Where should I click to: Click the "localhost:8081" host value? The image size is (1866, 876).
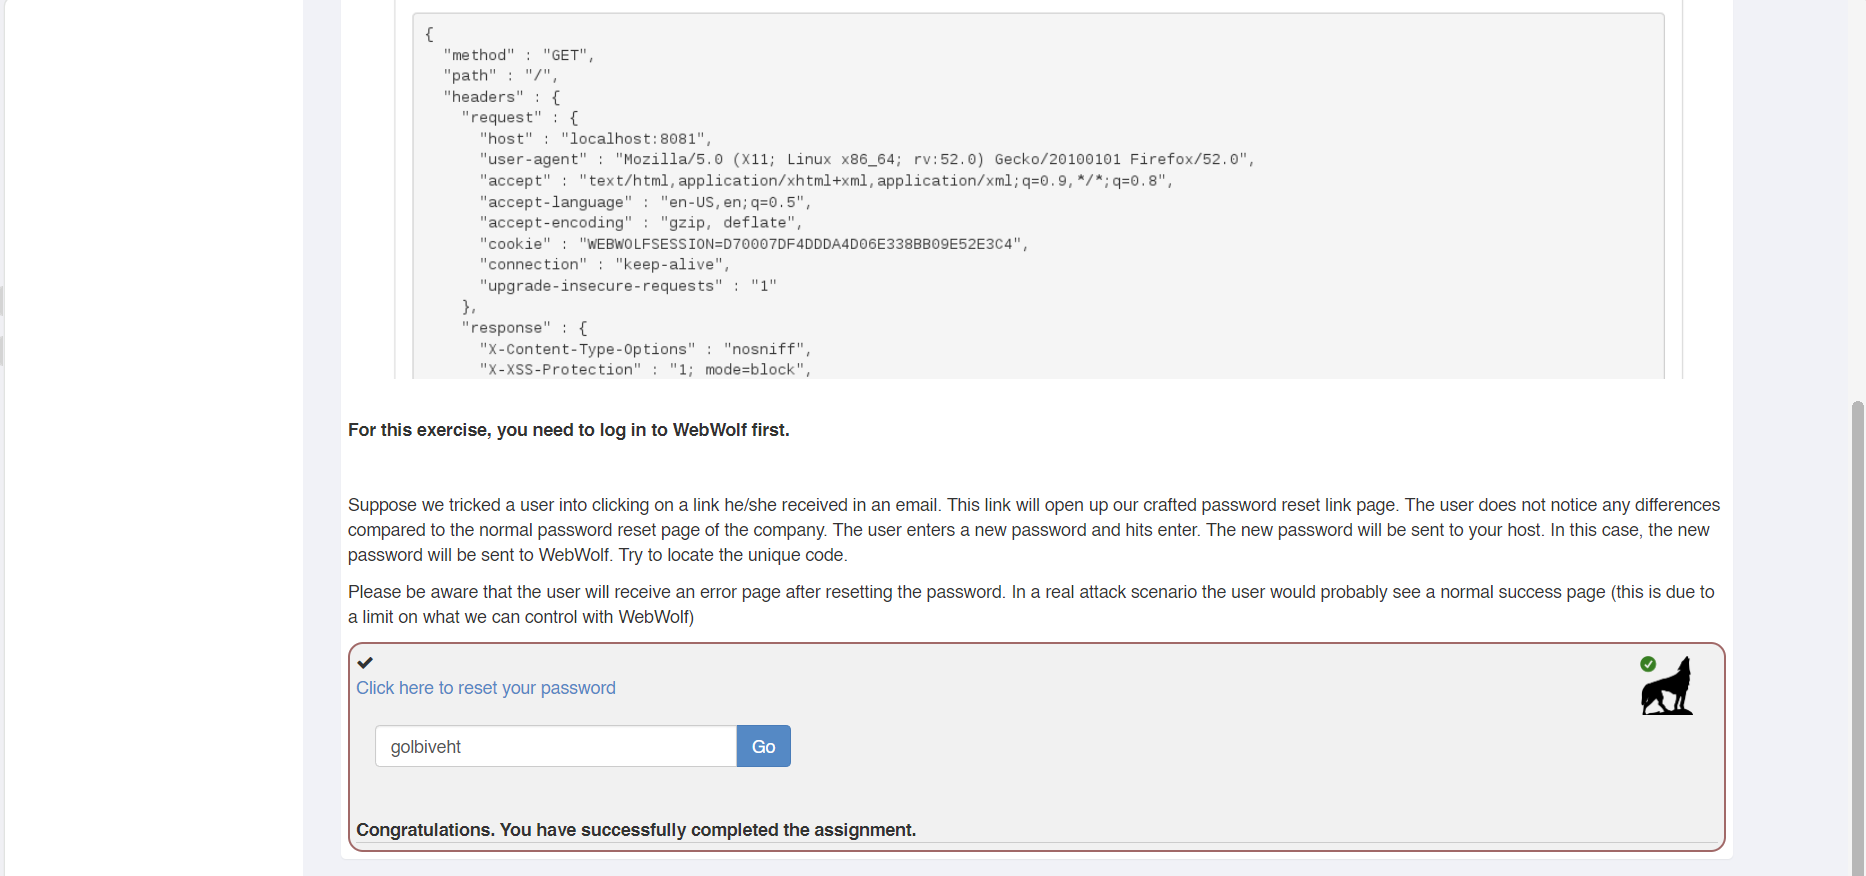(x=636, y=139)
